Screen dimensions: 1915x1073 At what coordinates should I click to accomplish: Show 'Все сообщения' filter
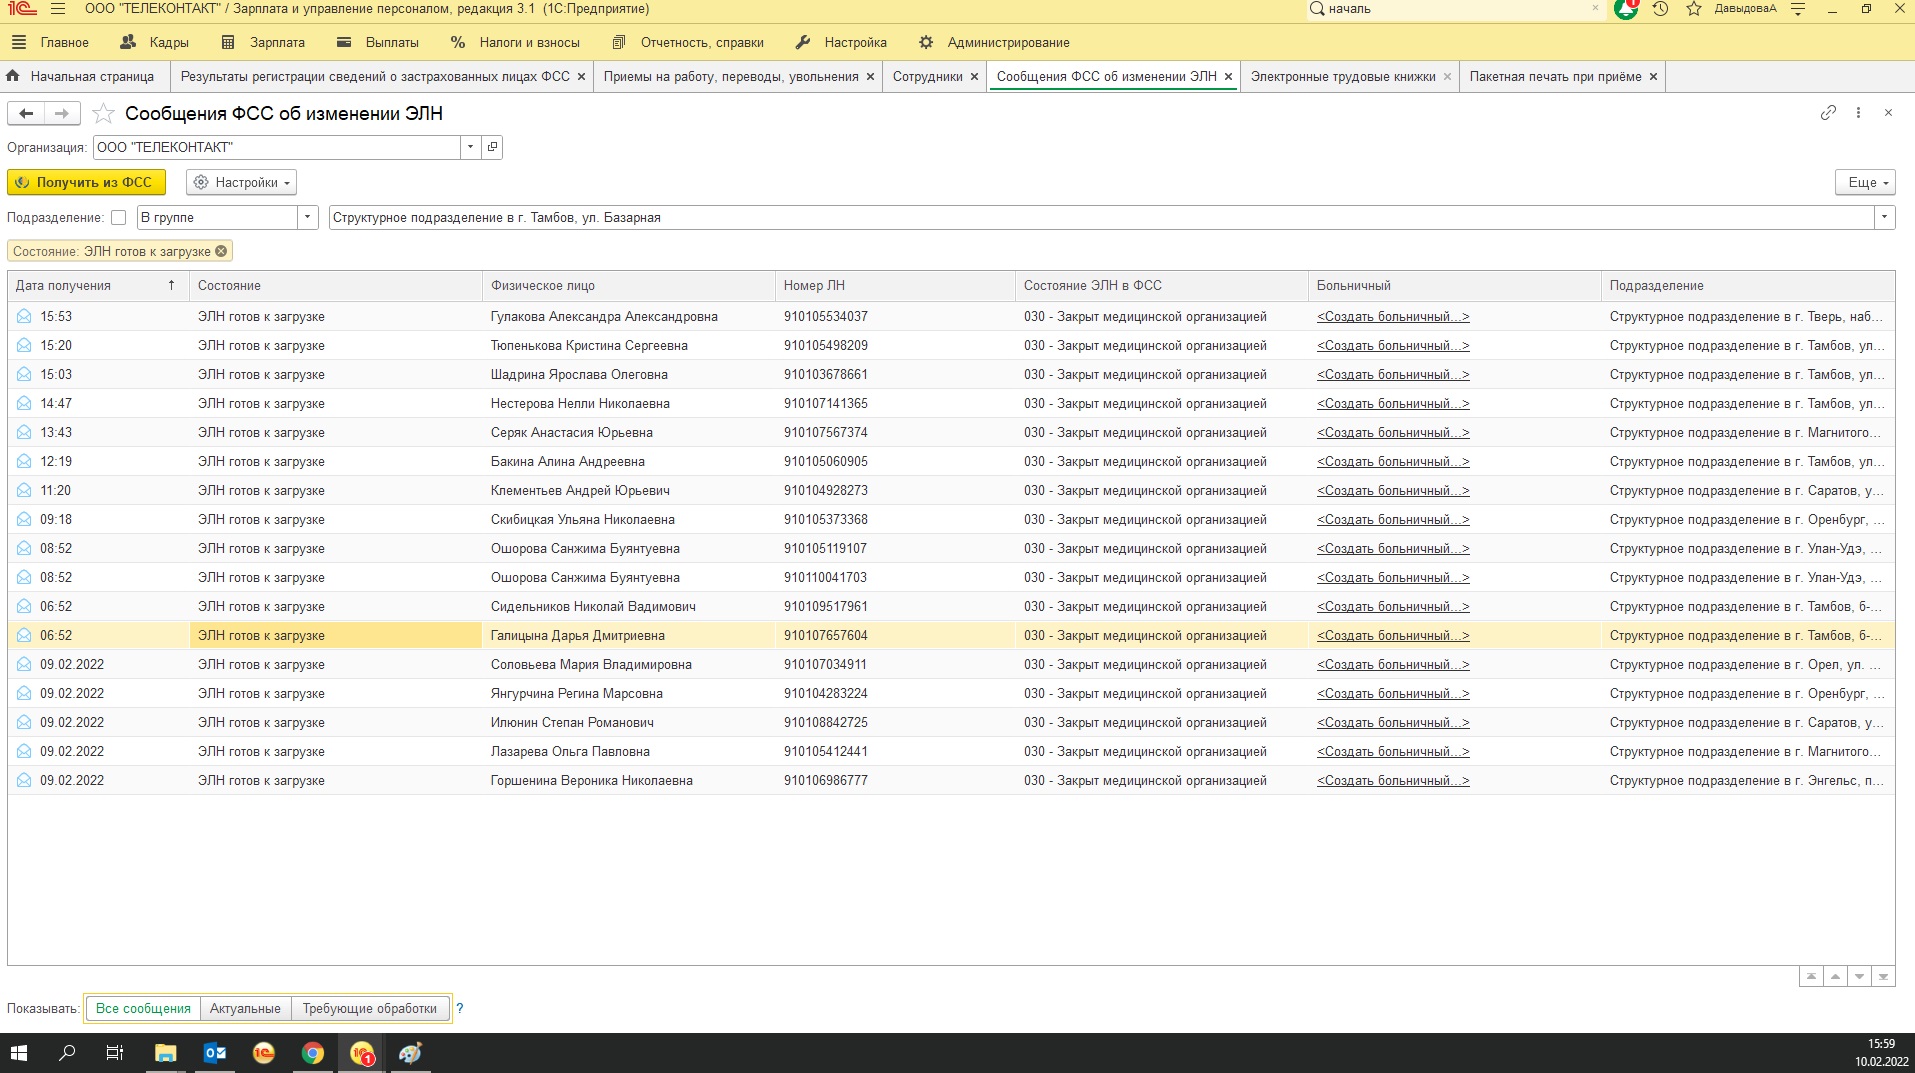pos(143,1008)
